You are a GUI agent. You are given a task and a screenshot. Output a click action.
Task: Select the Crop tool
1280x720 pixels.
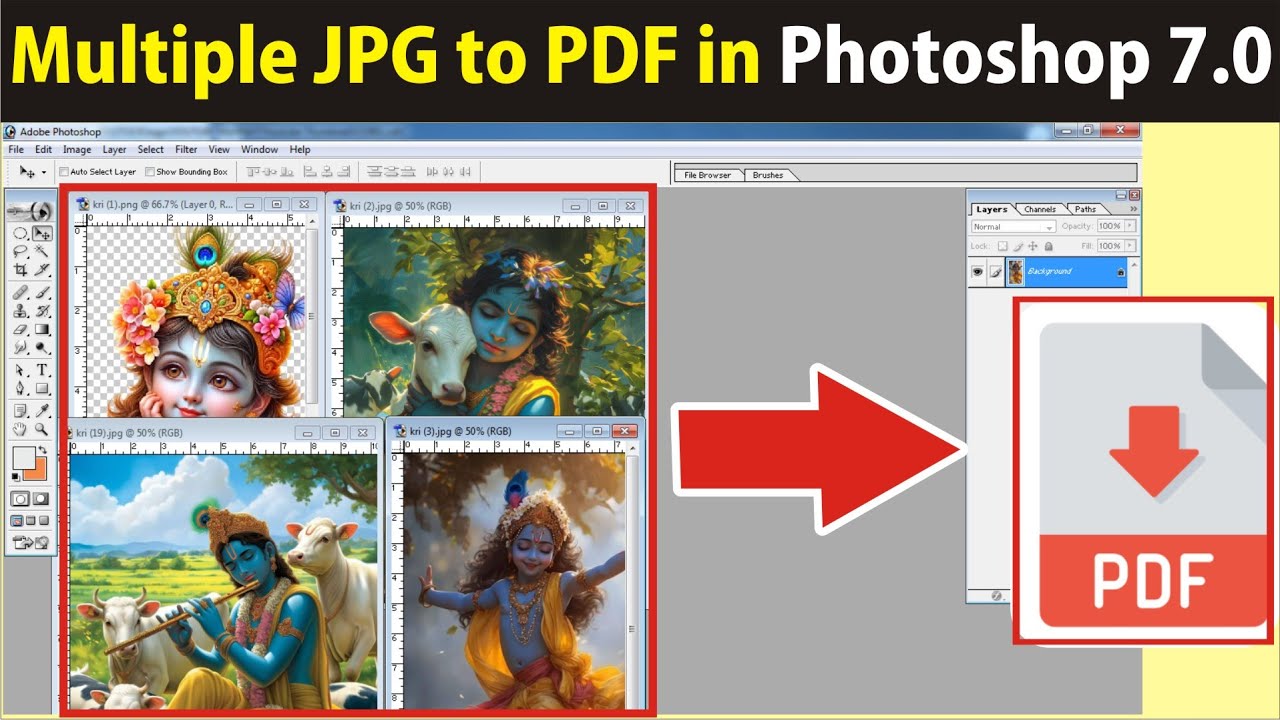click(x=20, y=270)
